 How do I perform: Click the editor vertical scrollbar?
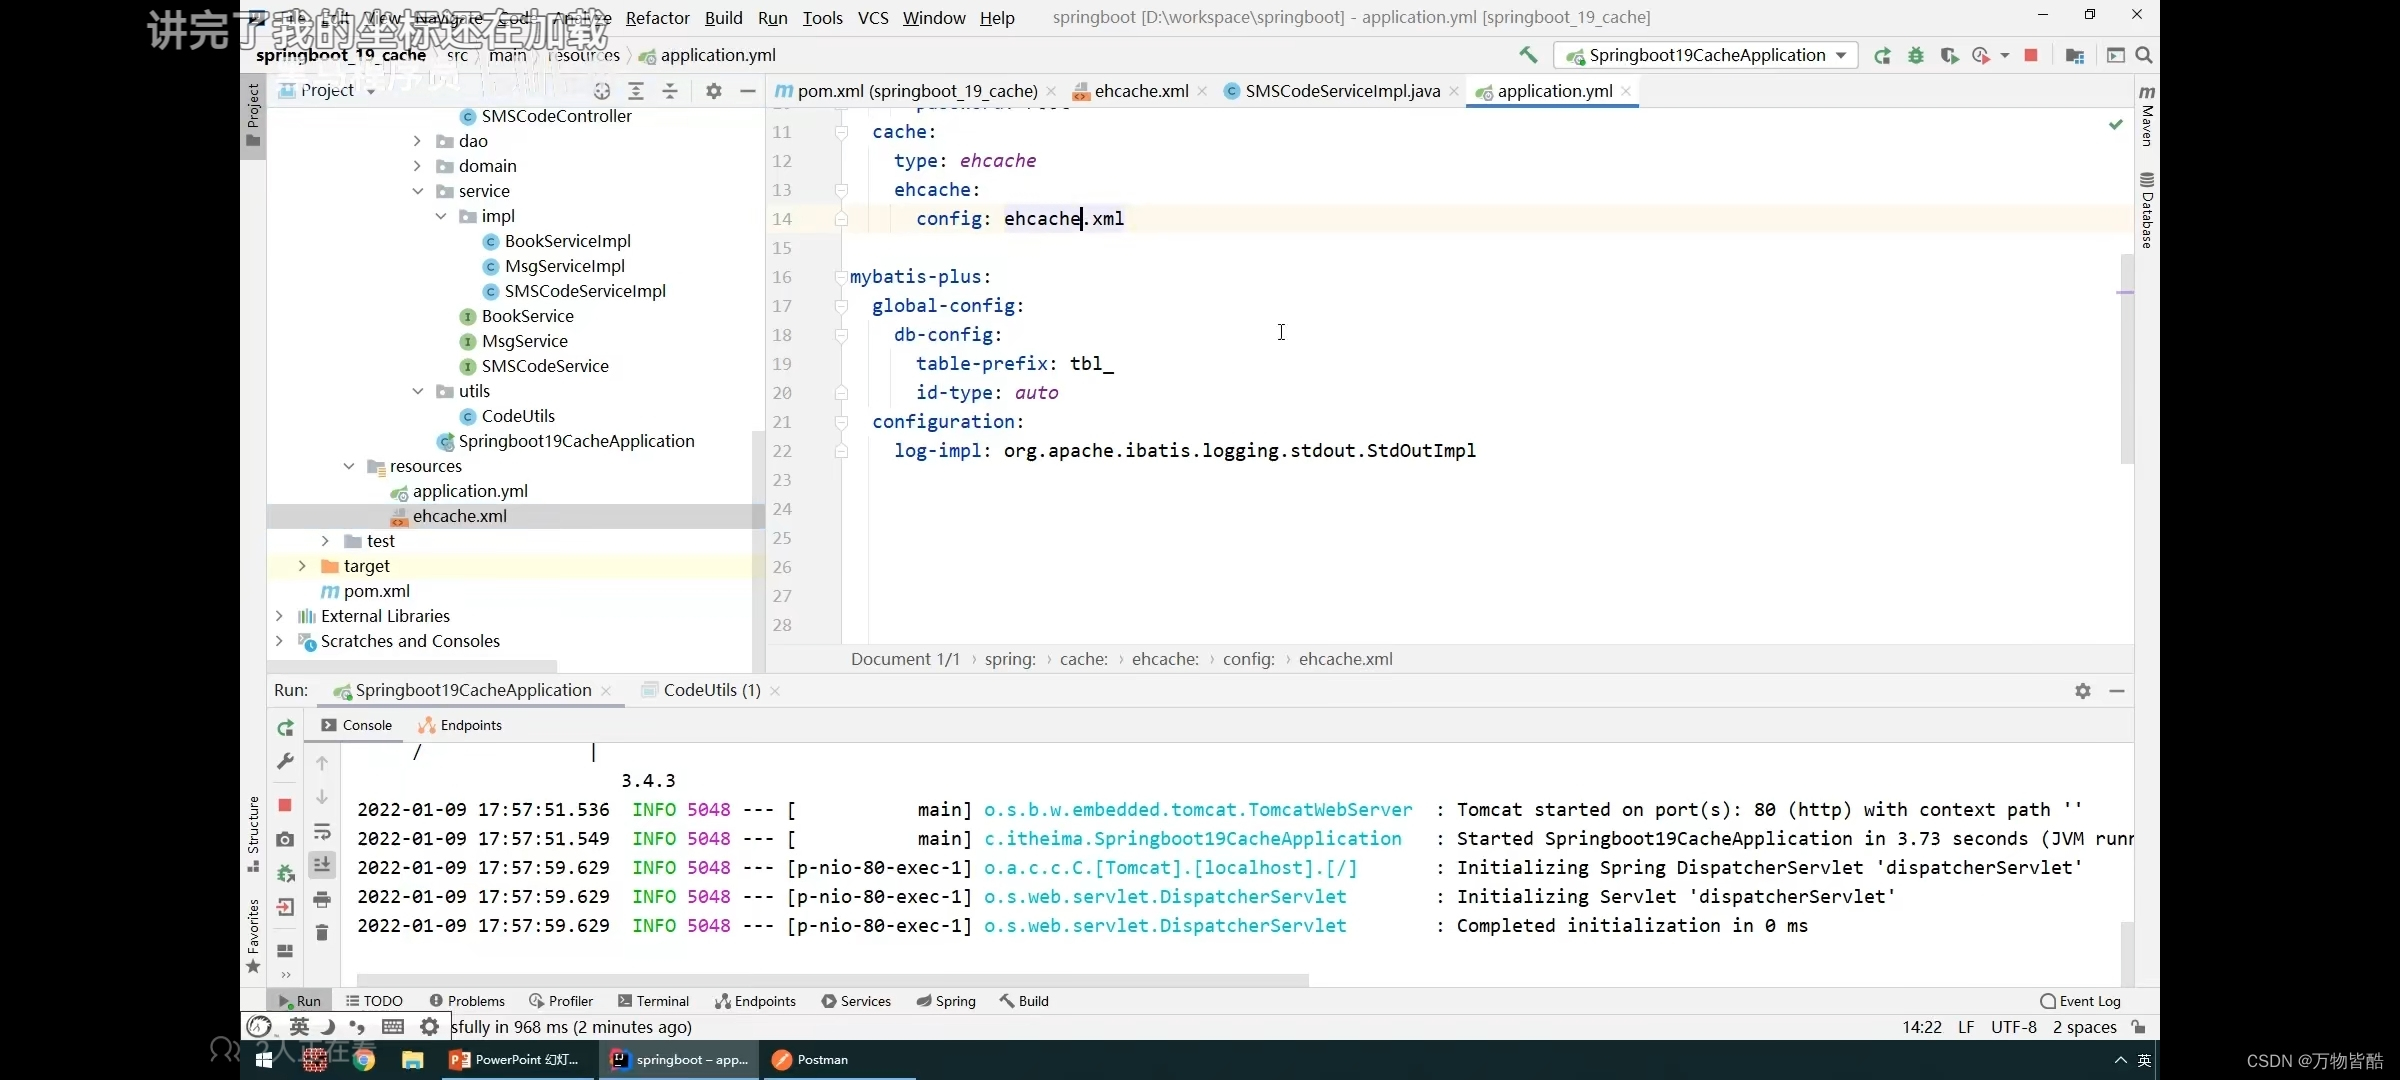tap(2126, 360)
